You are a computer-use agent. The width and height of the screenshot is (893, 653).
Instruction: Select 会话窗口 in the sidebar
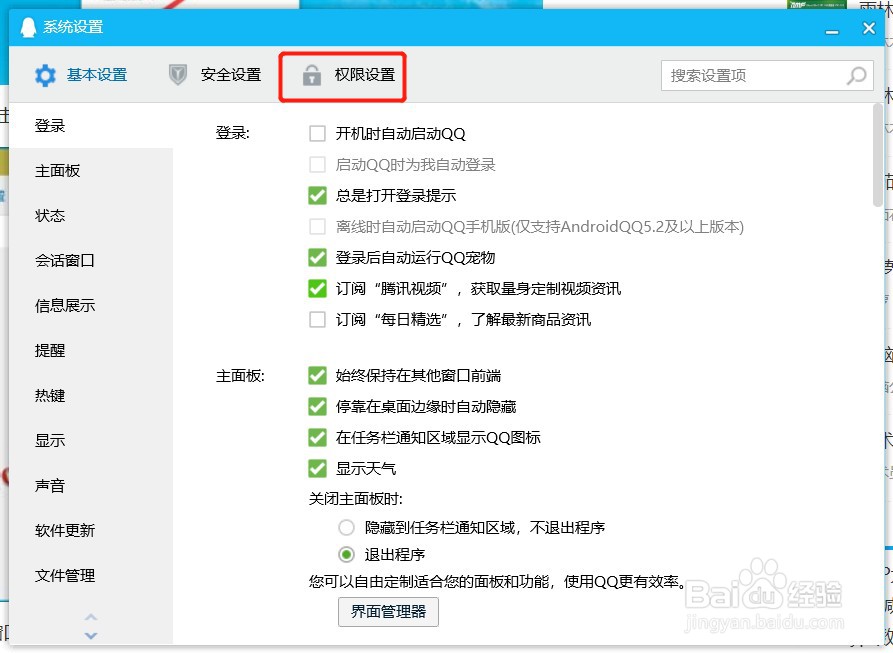pyautogui.click(x=91, y=260)
